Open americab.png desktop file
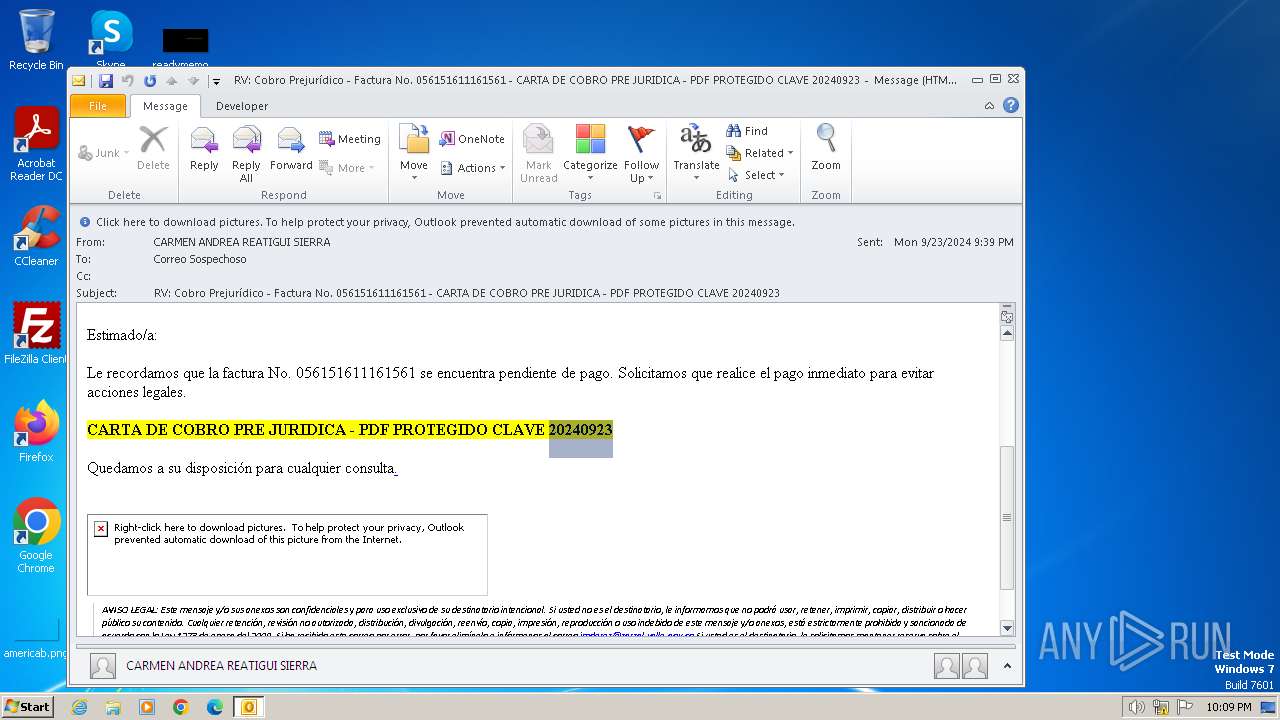The height and width of the screenshot is (720, 1280). pos(36,640)
